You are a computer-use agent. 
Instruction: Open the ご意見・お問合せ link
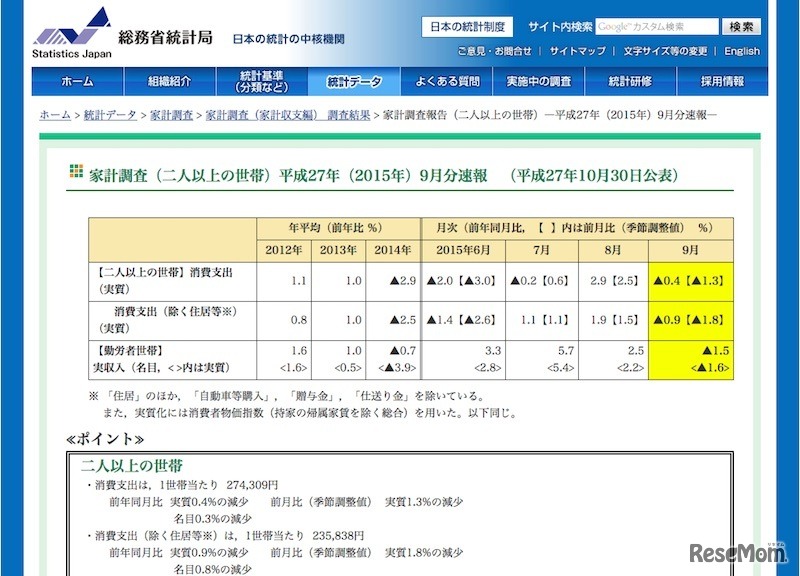494,51
